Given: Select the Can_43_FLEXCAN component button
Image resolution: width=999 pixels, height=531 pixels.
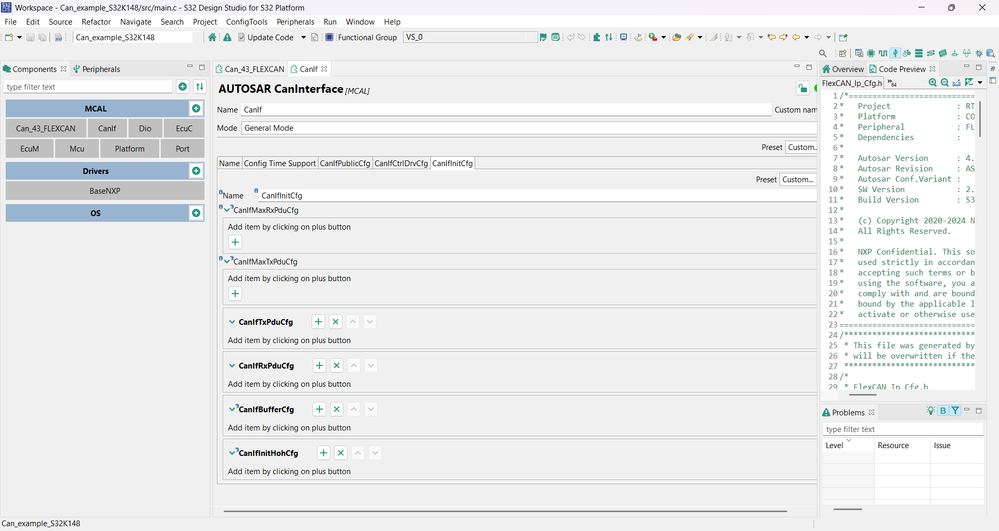Looking at the screenshot, I should pyautogui.click(x=46, y=128).
